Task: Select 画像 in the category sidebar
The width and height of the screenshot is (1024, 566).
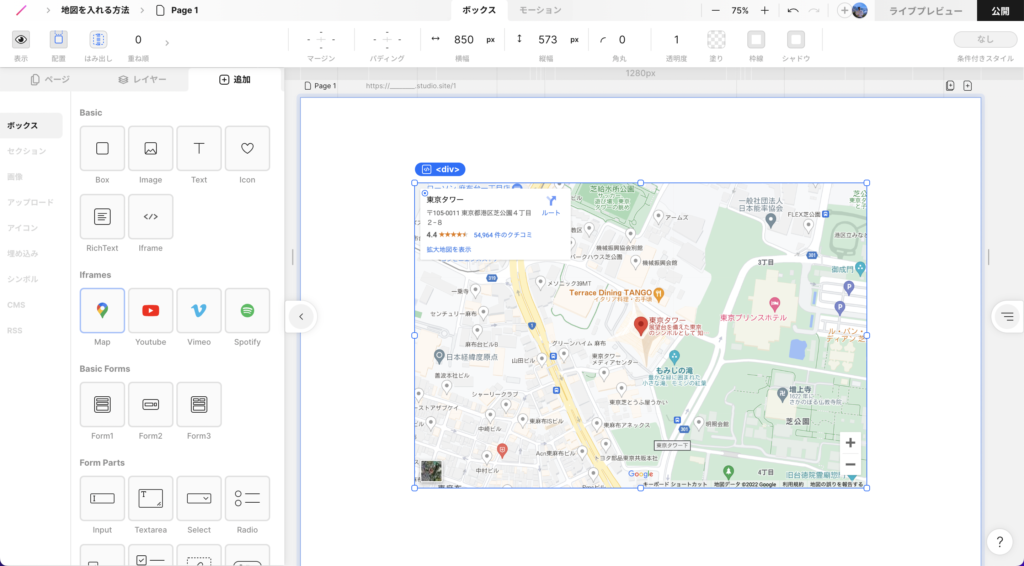Action: click(14, 176)
